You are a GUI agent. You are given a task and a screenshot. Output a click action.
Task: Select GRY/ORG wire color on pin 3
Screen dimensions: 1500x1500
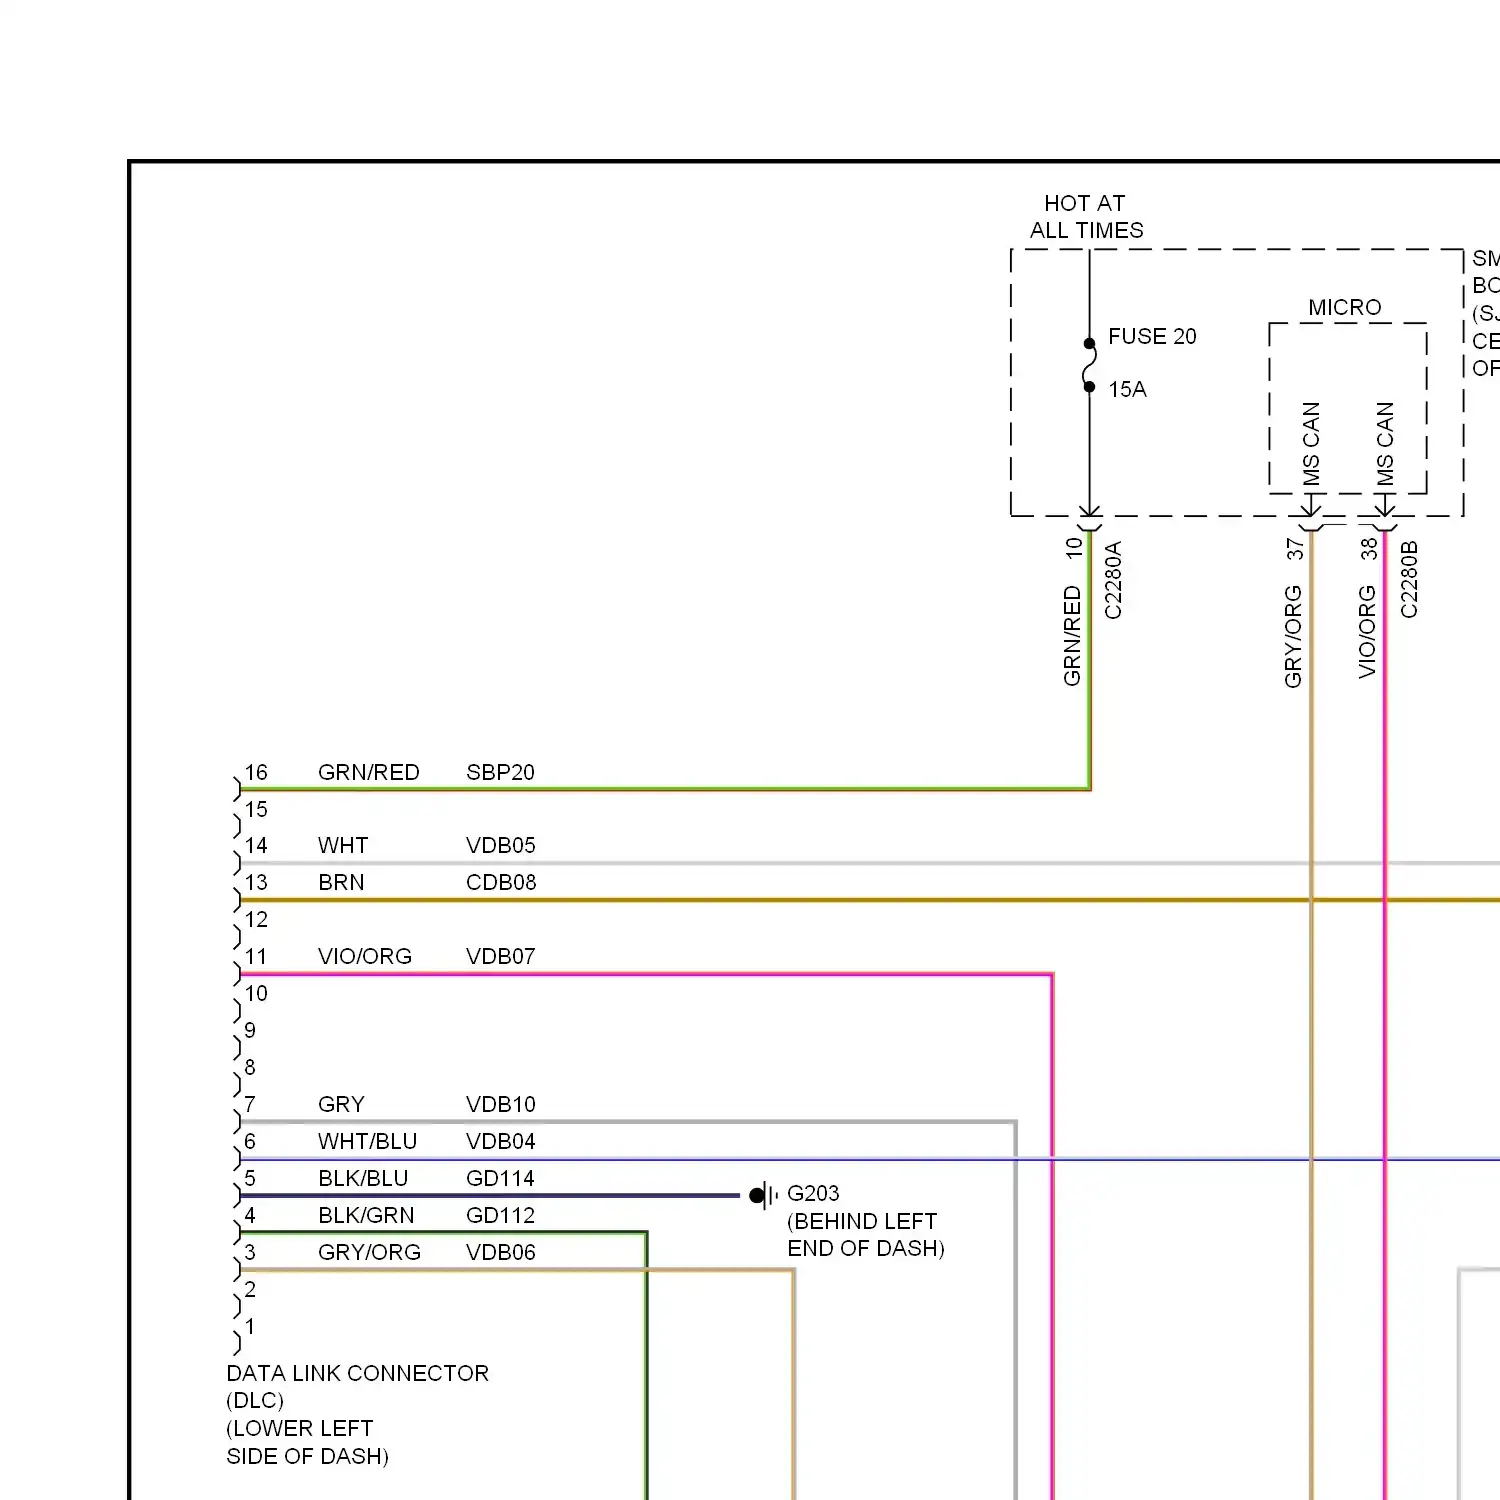[369, 1252]
